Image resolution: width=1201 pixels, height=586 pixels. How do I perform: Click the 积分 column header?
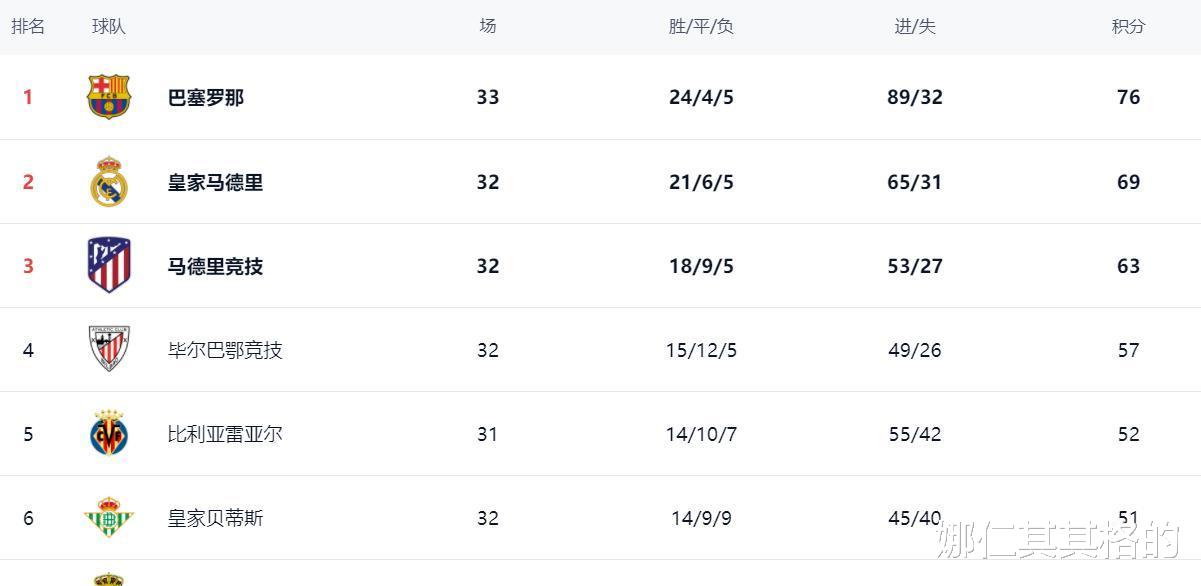pyautogui.click(x=1129, y=26)
